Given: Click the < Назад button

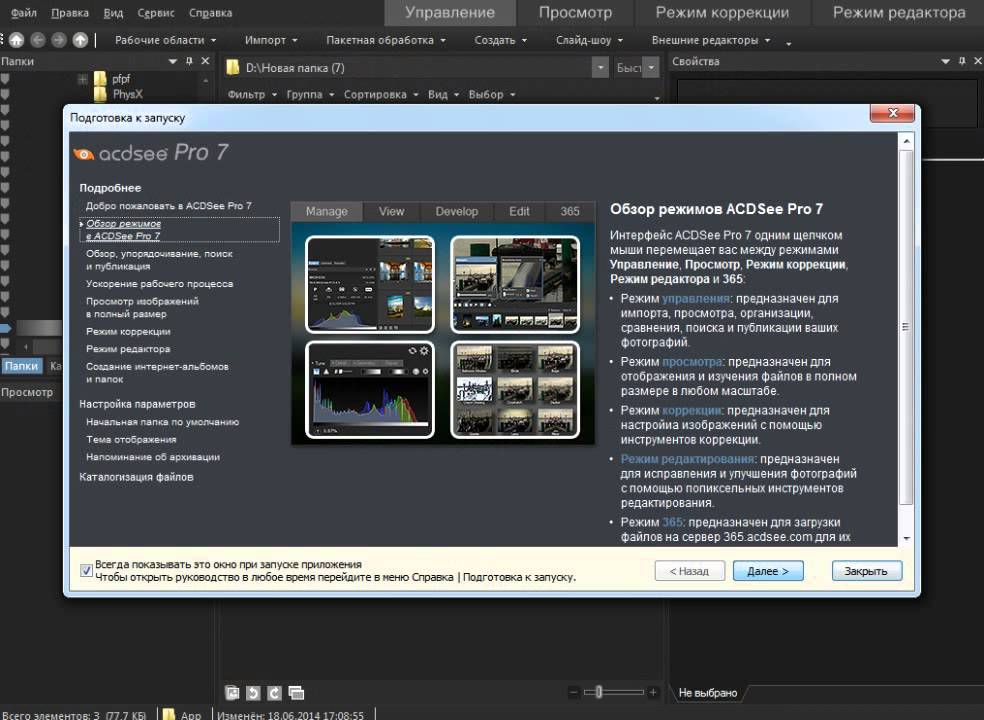Looking at the screenshot, I should 689,571.
